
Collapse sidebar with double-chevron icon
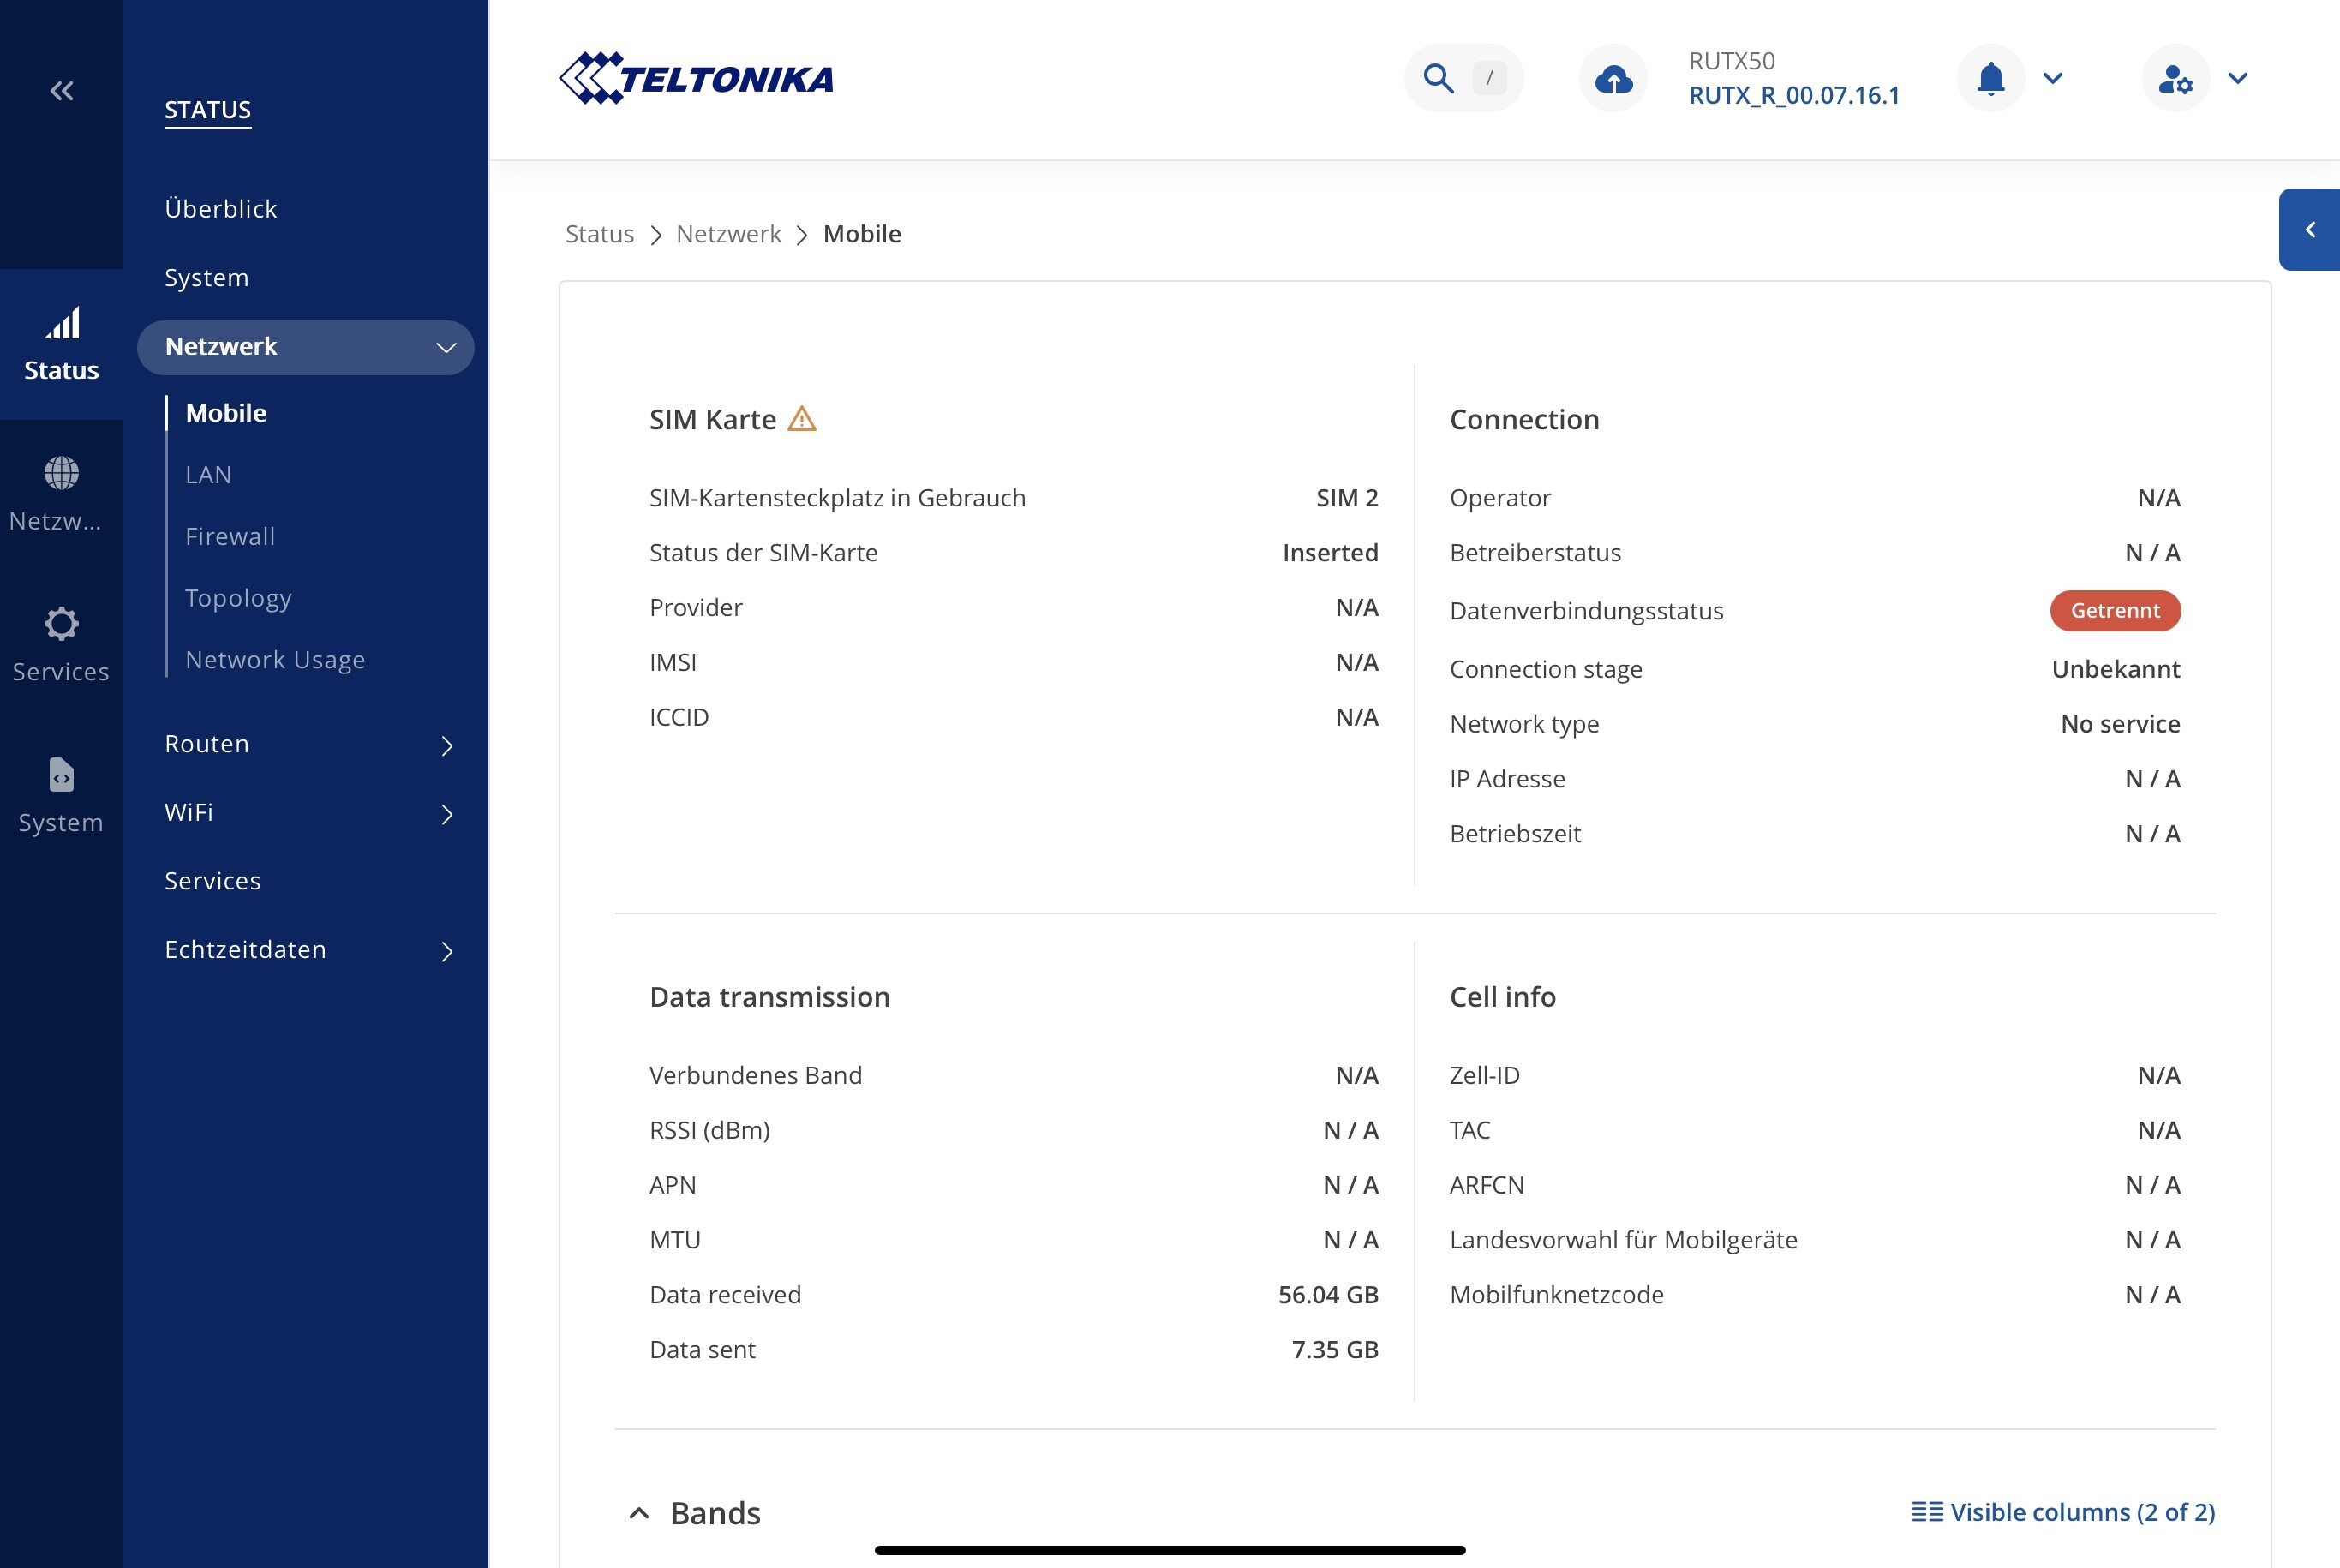tap(61, 91)
